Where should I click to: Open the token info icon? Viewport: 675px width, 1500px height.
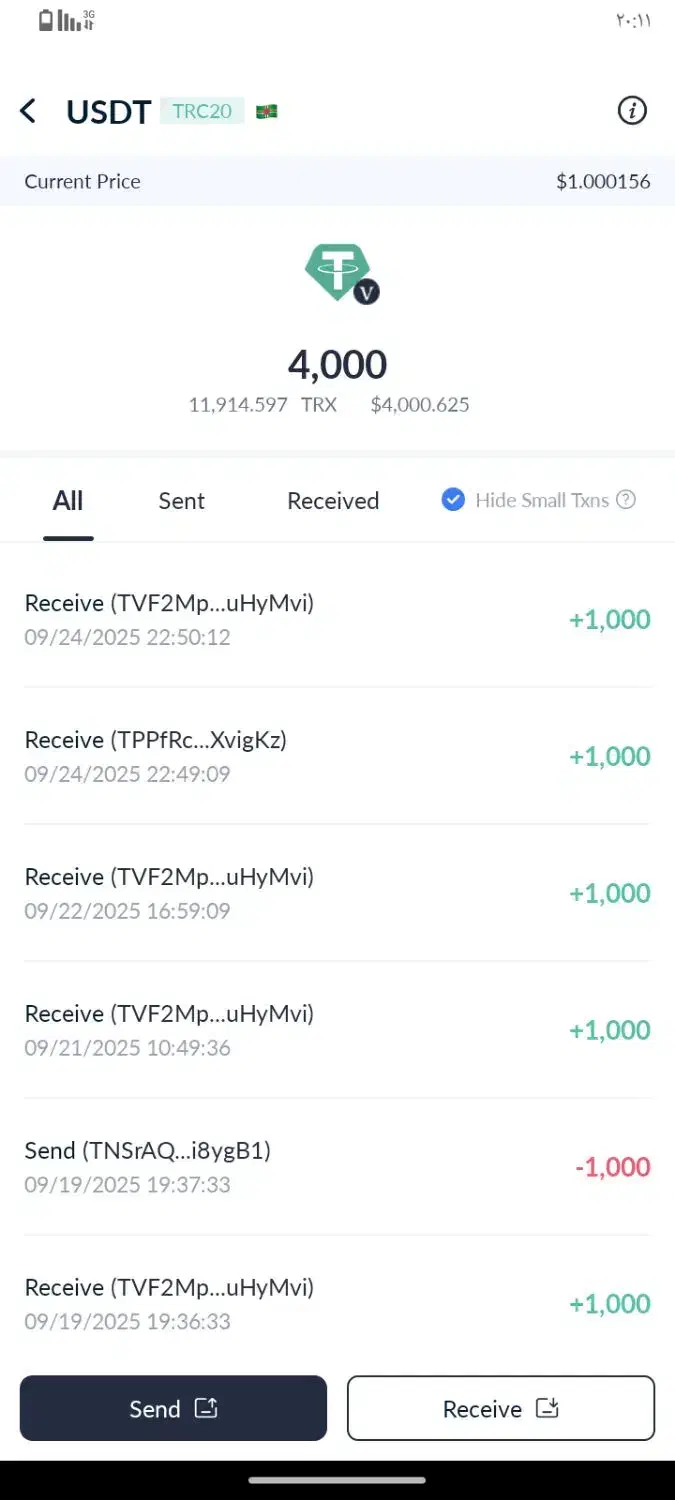[x=632, y=111]
